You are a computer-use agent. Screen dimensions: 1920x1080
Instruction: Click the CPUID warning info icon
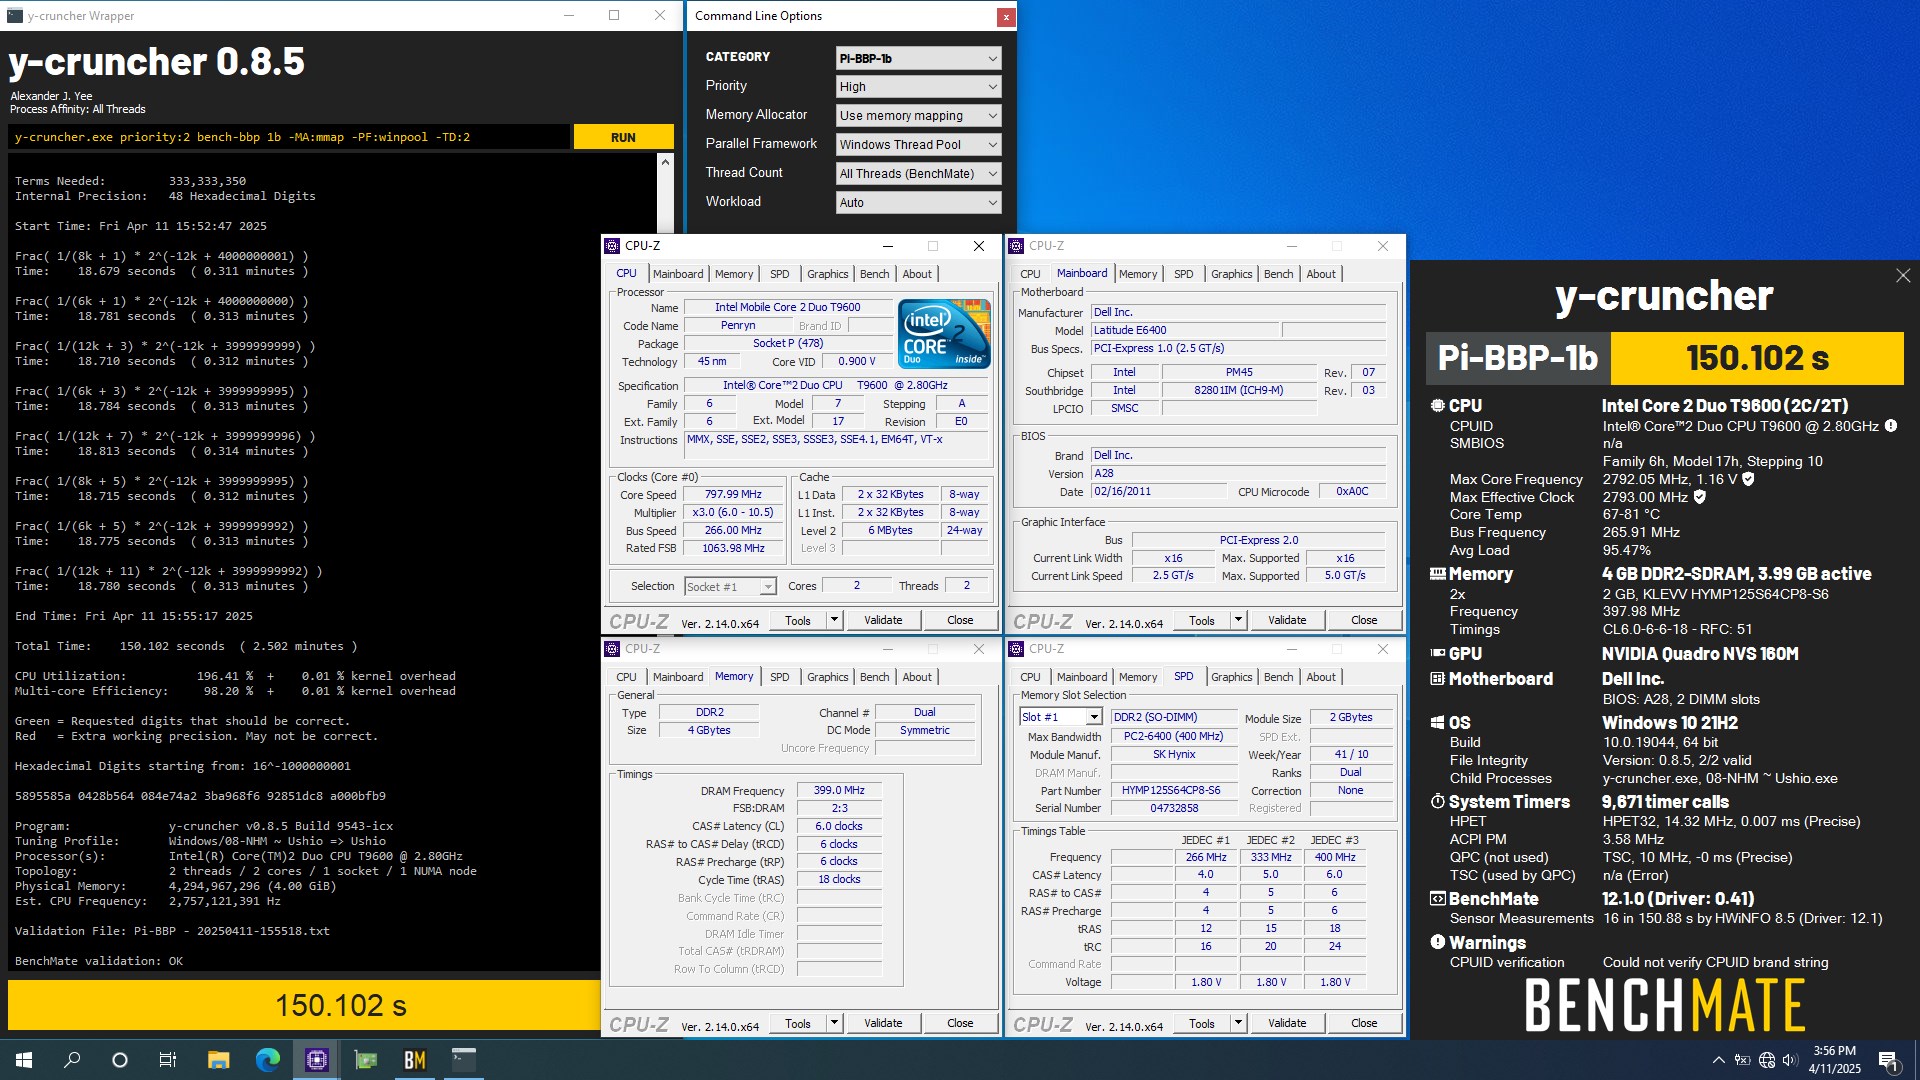(1891, 426)
